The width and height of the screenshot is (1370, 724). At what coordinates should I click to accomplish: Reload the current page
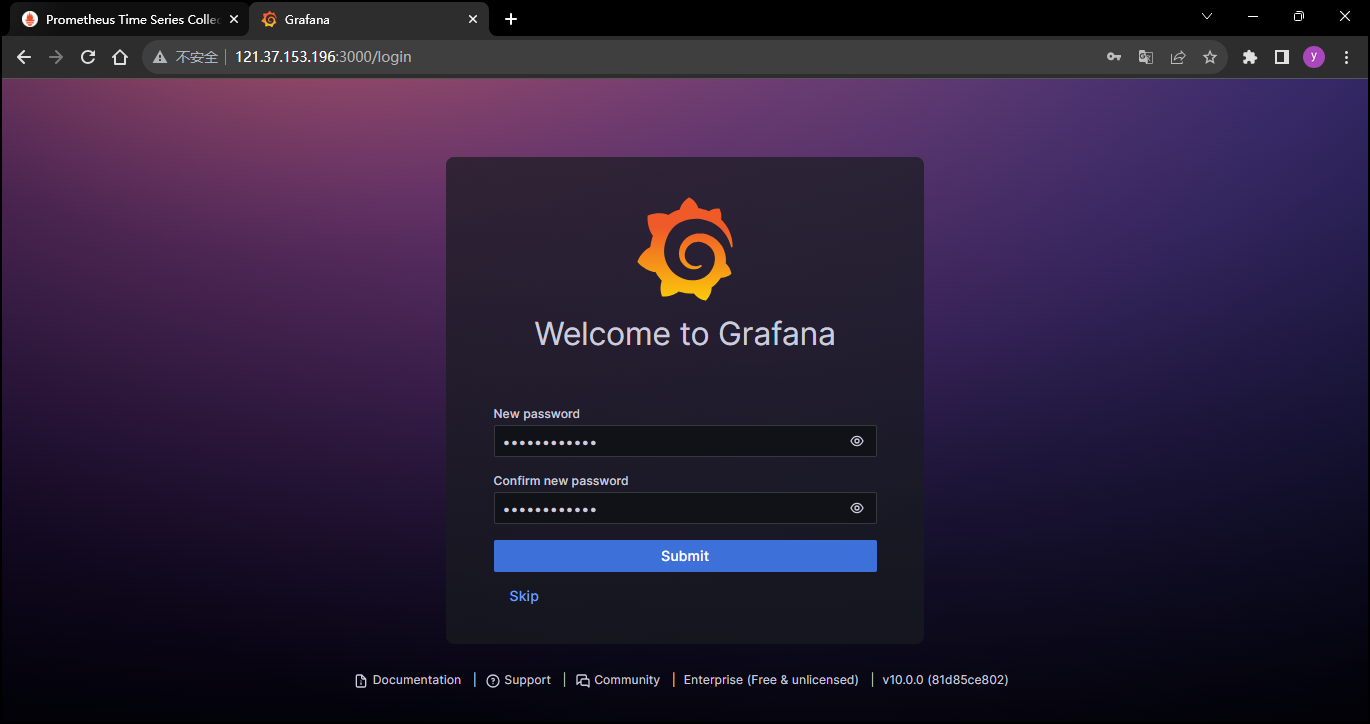(x=88, y=57)
